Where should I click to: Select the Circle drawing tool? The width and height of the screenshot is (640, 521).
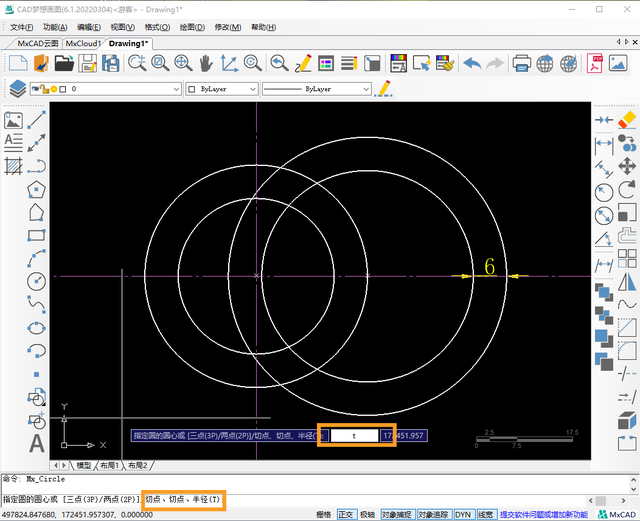click(x=37, y=281)
